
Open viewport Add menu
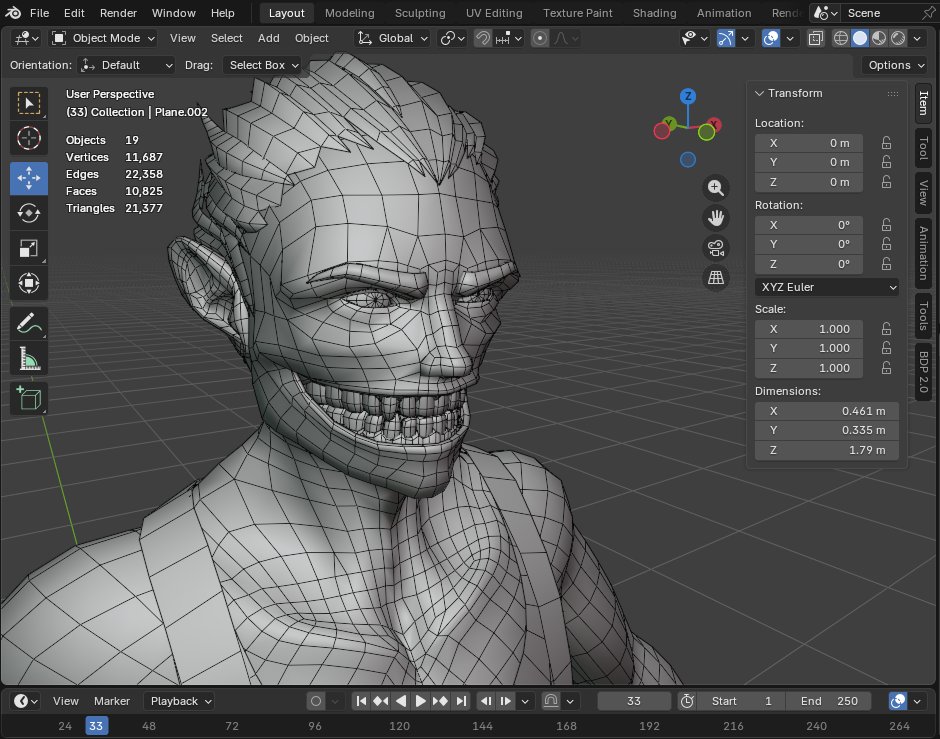(x=269, y=38)
